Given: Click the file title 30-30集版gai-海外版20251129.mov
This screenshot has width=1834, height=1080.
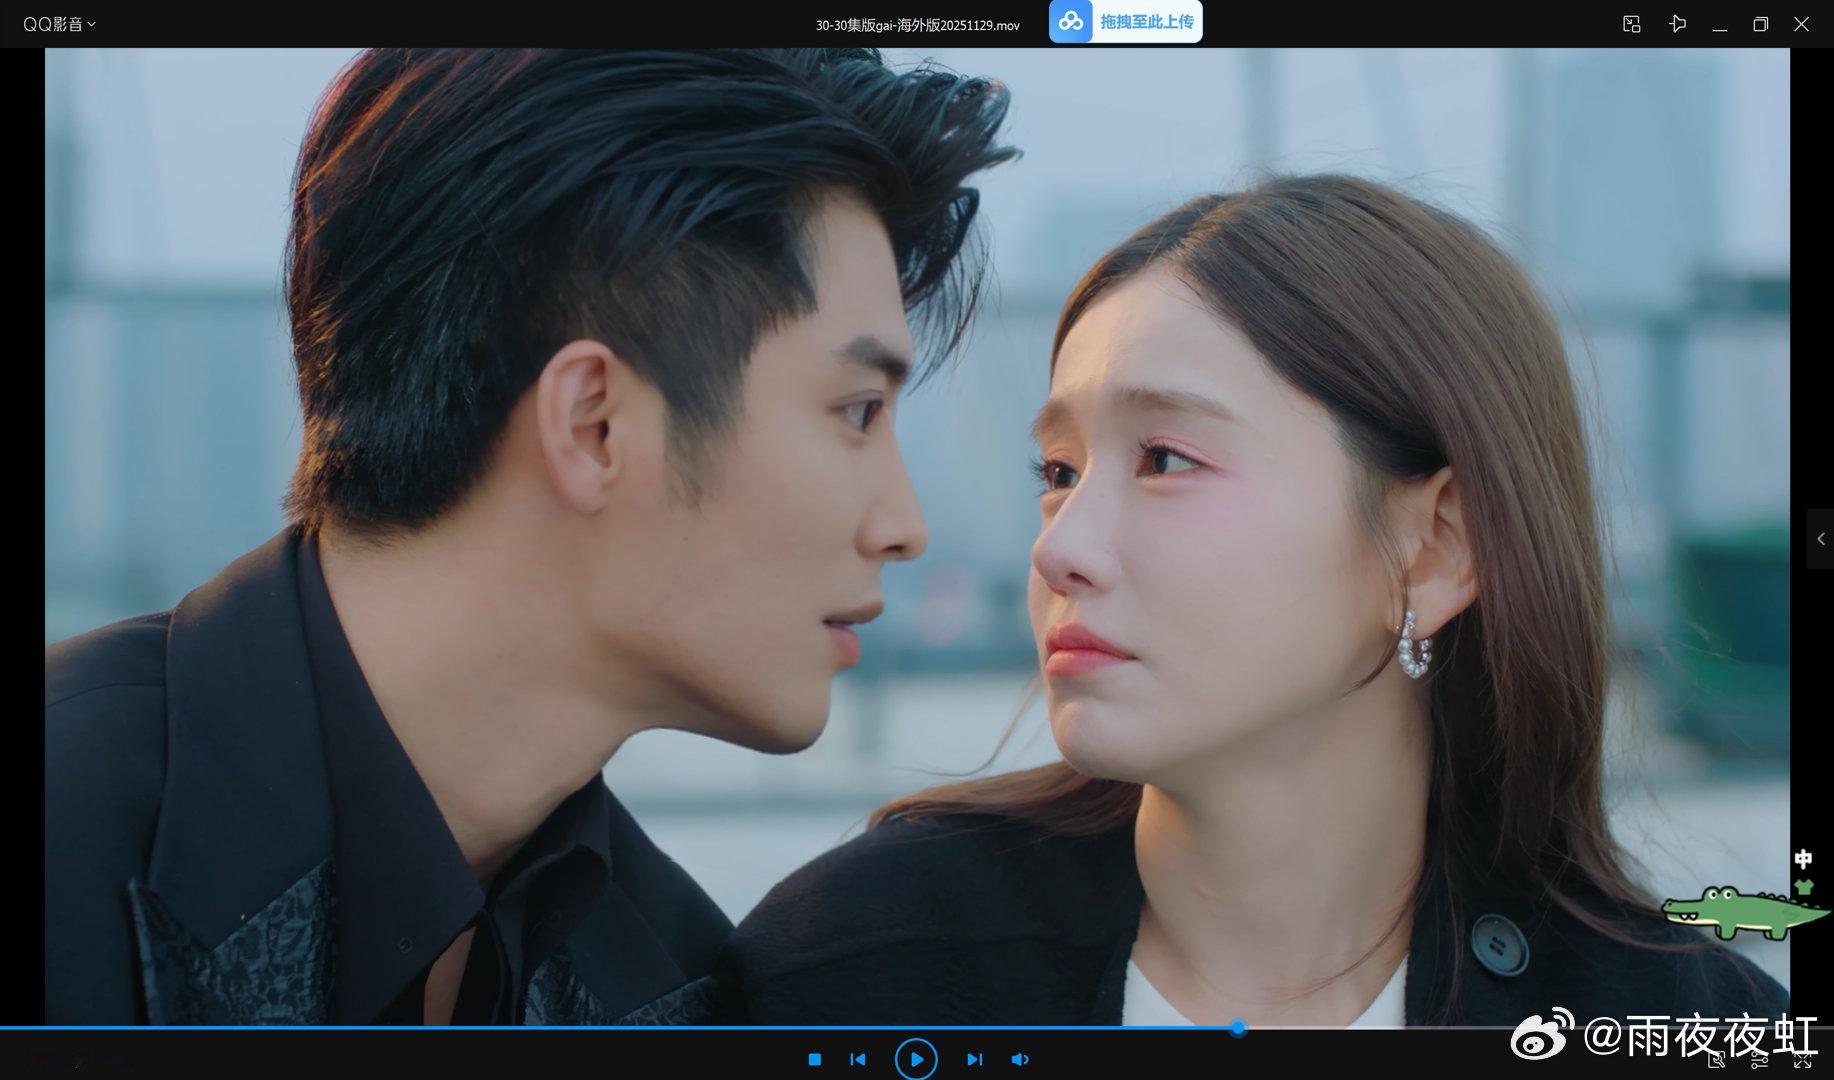Looking at the screenshot, I should point(918,25).
